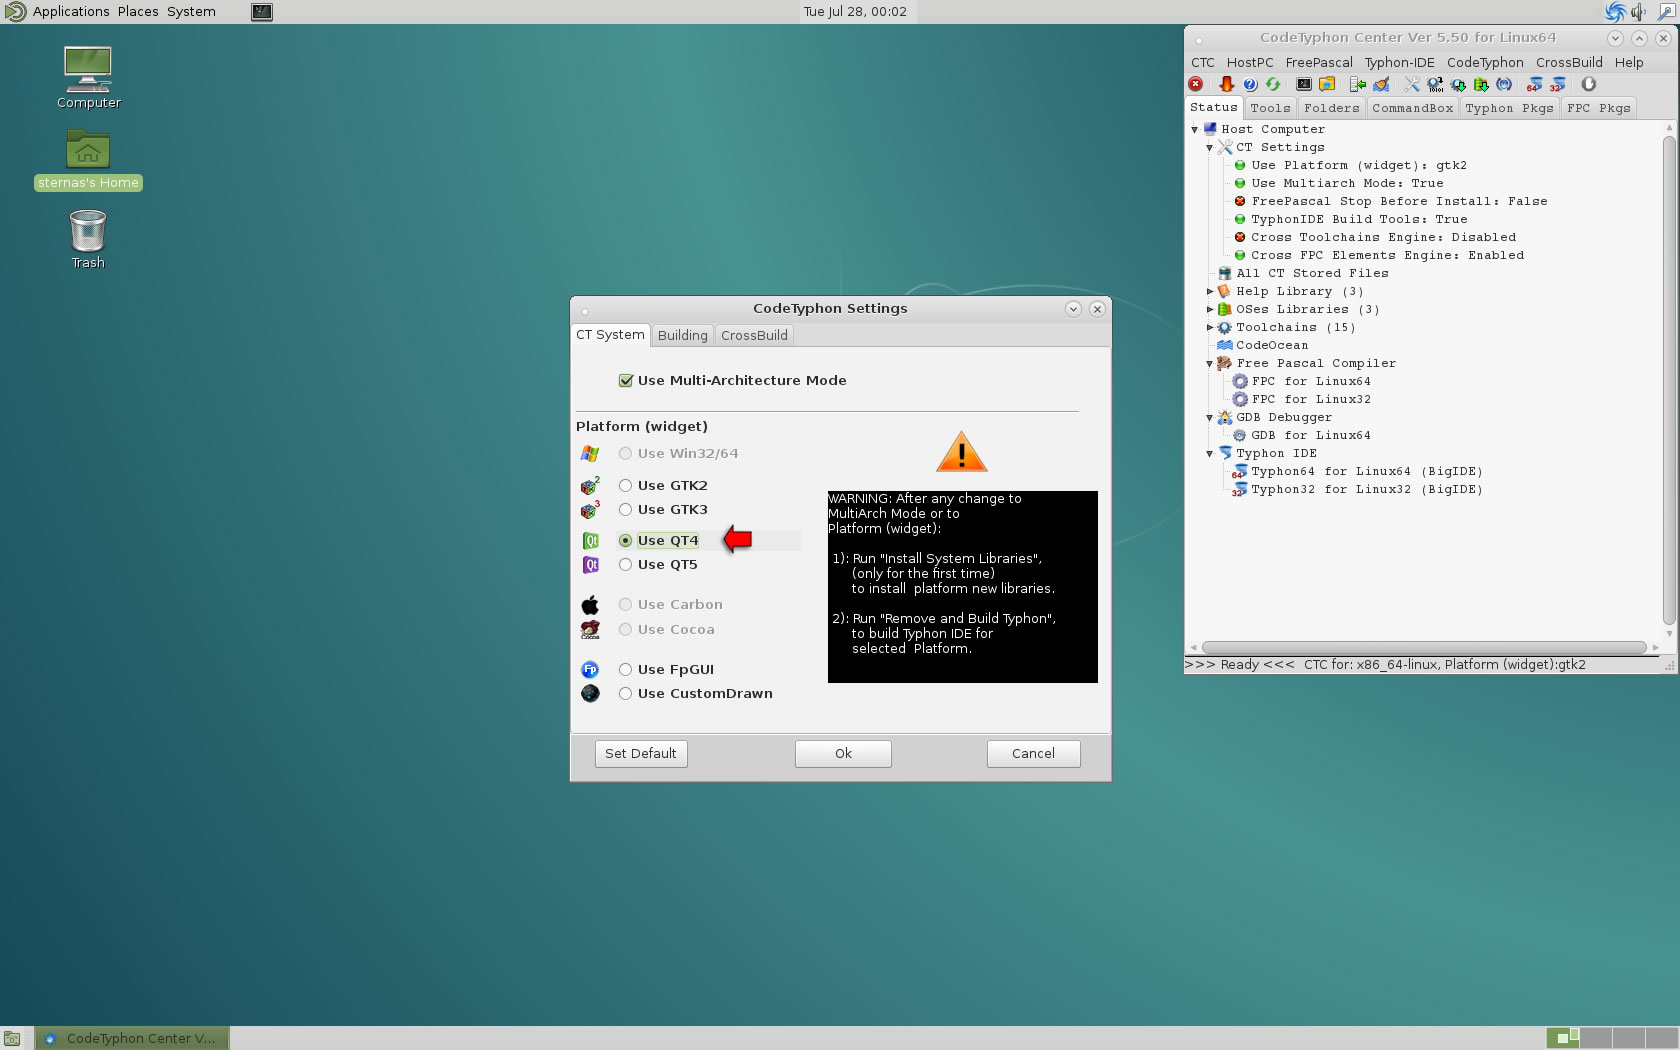This screenshot has width=1680, height=1050.
Task: Collapse the Free Pascal Compiler node
Action: click(1209, 363)
